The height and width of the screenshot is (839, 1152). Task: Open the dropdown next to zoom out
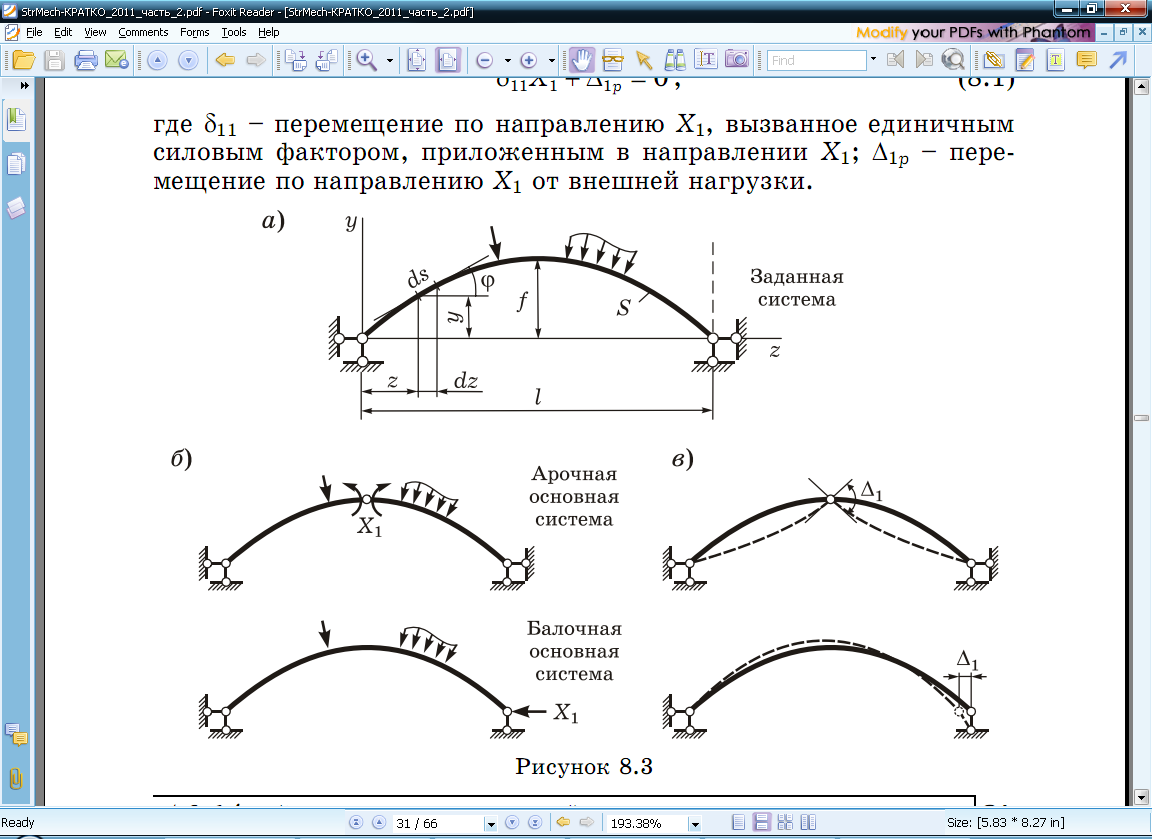[x=507, y=60]
